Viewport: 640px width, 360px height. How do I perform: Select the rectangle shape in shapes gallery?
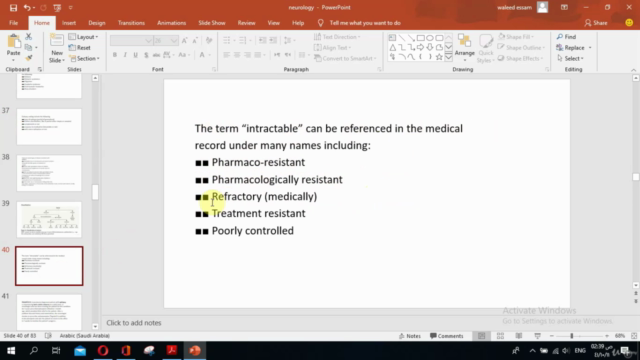point(420,38)
